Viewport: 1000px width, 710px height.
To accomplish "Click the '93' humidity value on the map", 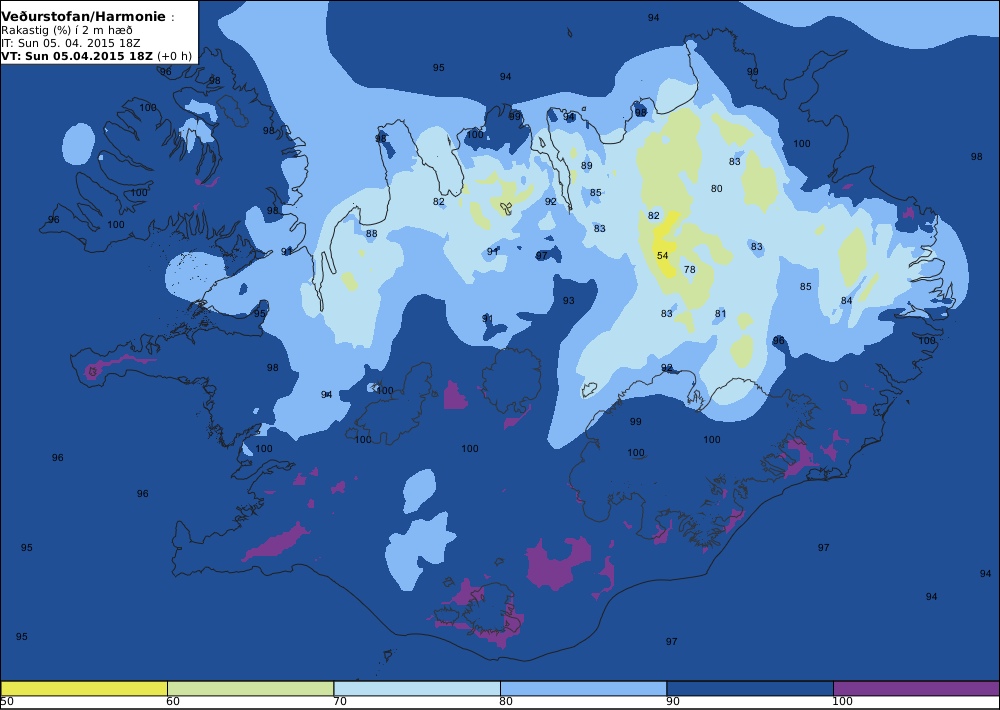I will point(568,300).
